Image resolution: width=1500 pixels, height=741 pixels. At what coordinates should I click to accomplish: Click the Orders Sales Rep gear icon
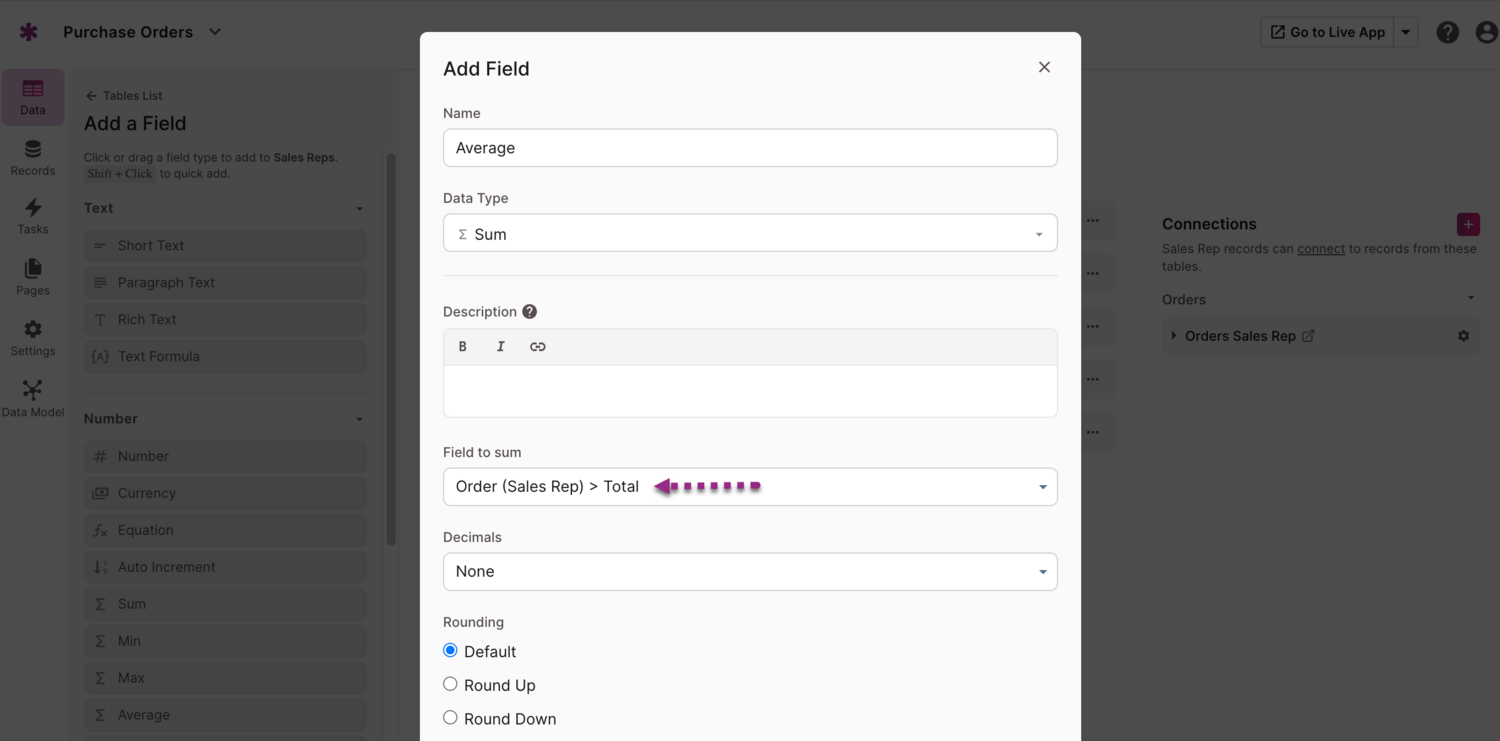1463,336
